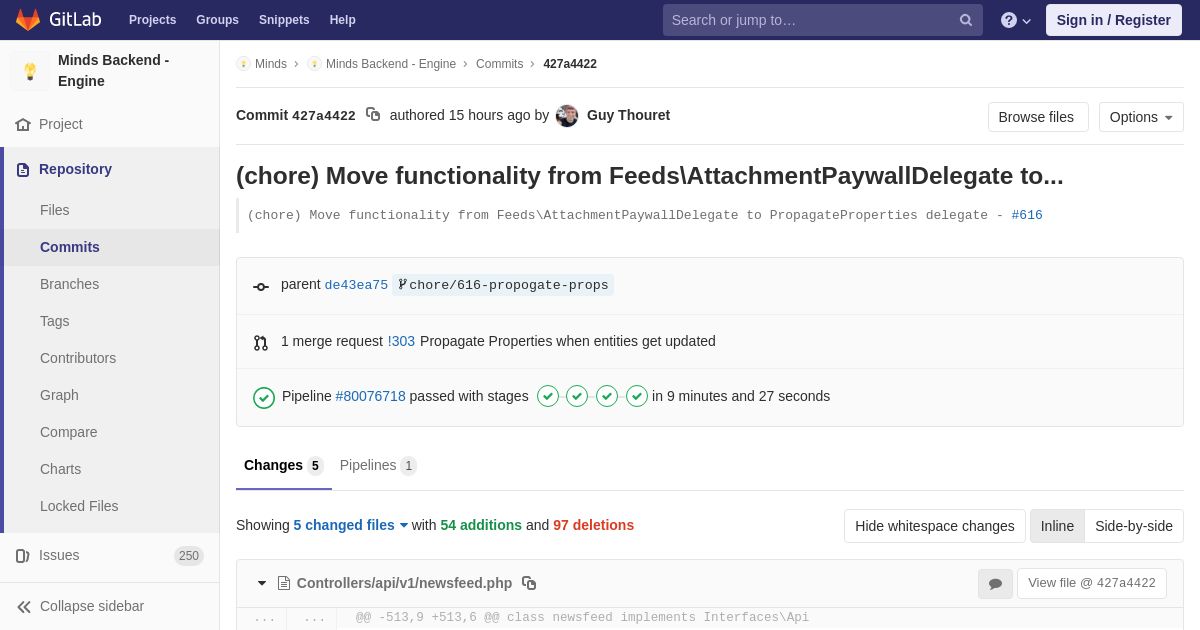The width and height of the screenshot is (1200, 630).
Task: Click Sign in / Register
Action: click(x=1114, y=20)
